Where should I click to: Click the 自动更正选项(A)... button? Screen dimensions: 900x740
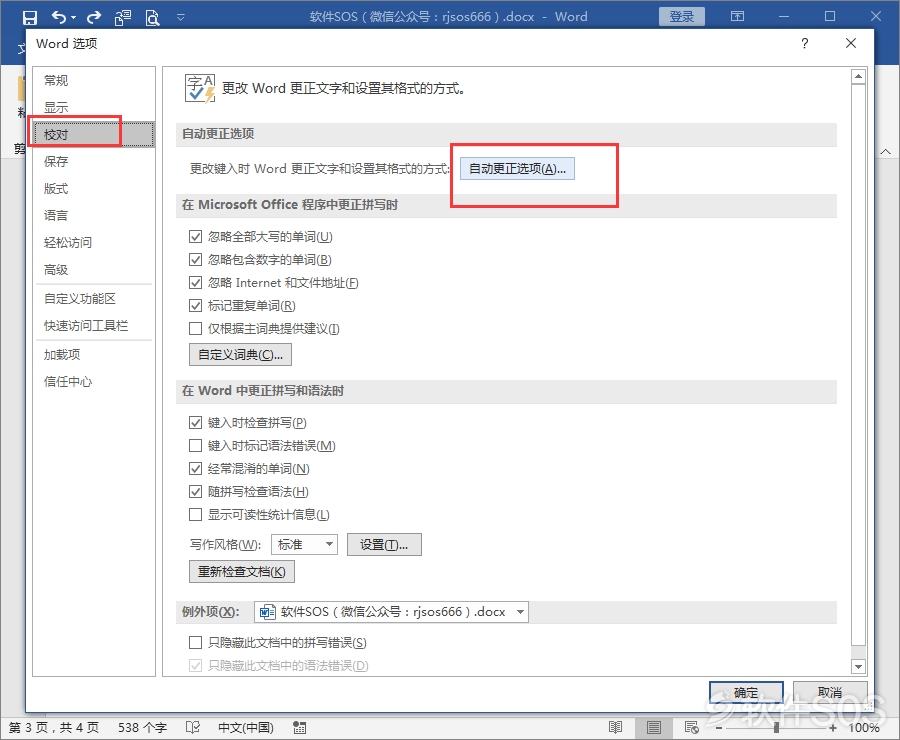click(x=517, y=169)
